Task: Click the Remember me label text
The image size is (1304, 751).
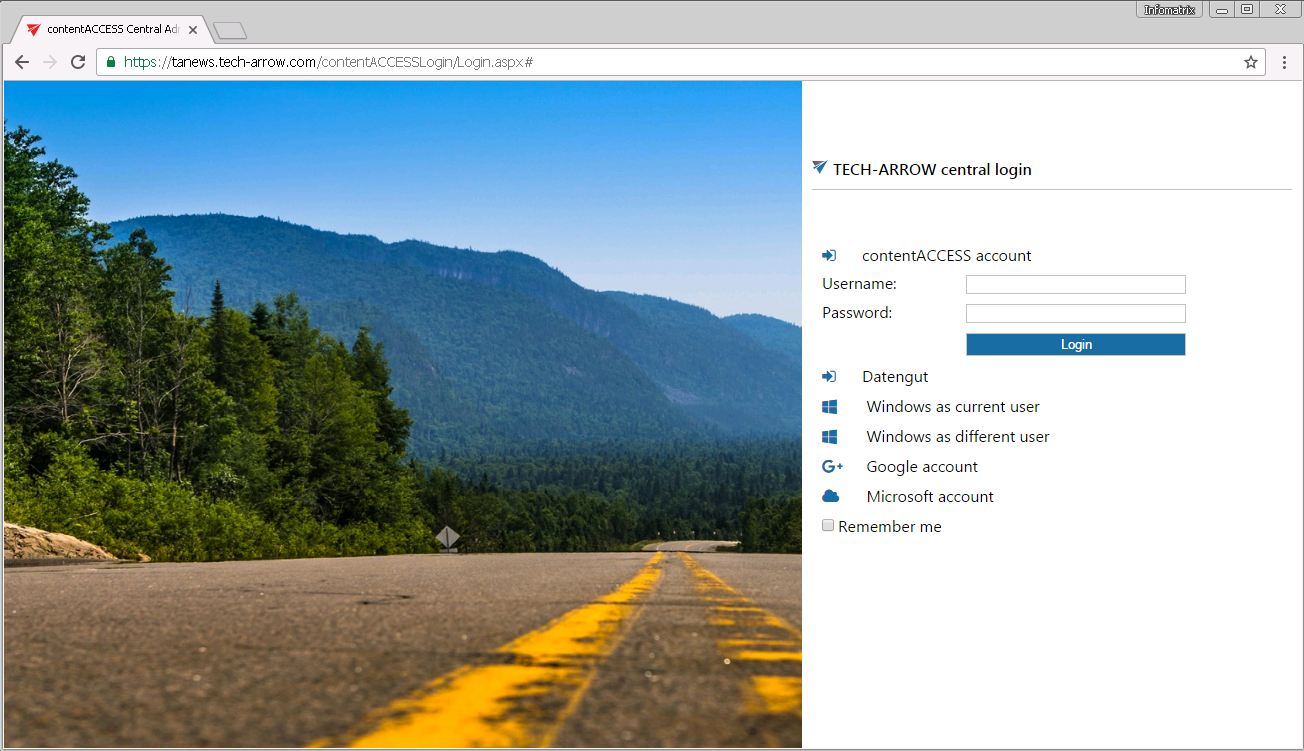Action: pos(890,527)
